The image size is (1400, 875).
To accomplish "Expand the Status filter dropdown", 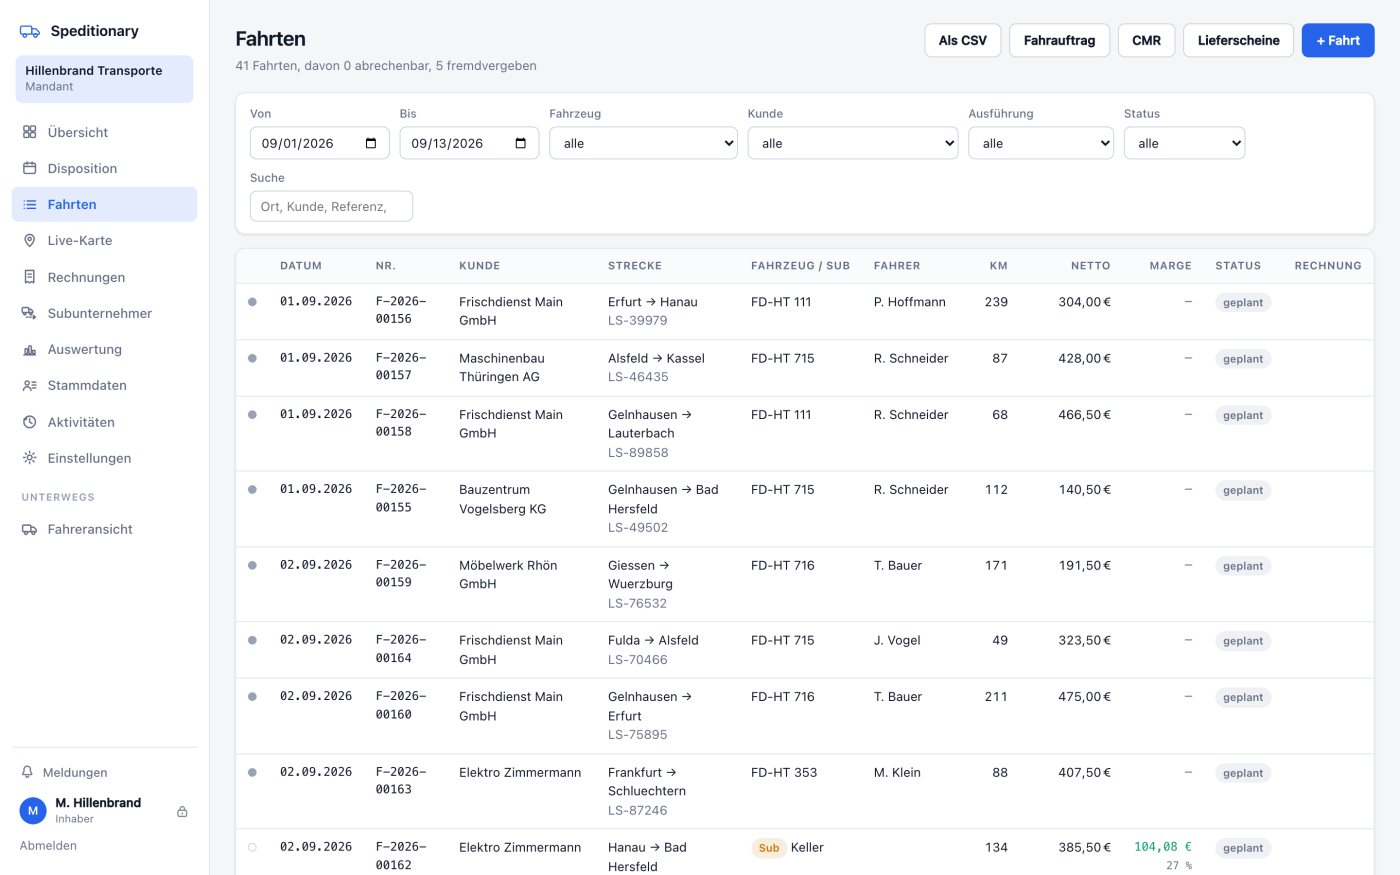I will pyautogui.click(x=1184, y=143).
